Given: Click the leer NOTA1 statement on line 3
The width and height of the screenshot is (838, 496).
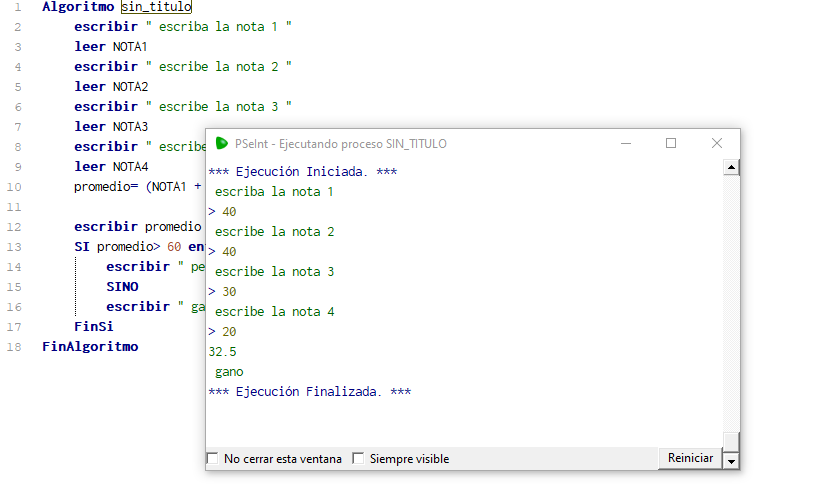Looking at the screenshot, I should (110, 47).
